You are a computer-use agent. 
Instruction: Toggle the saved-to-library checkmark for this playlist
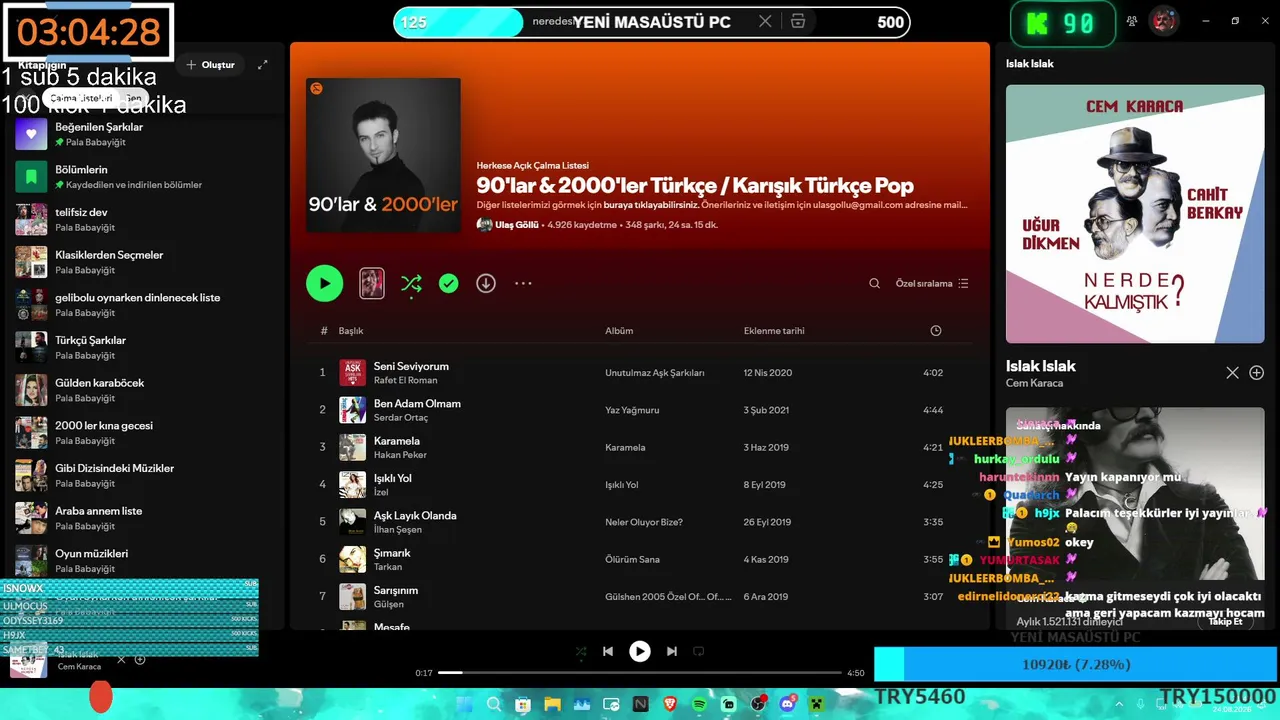[449, 284]
